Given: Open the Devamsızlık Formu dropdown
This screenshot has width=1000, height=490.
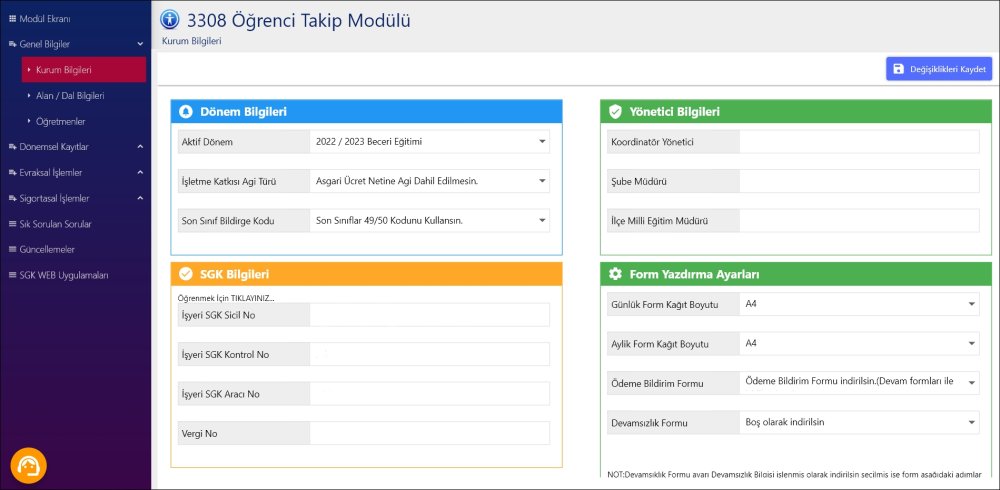Looking at the screenshot, I should click(860, 423).
